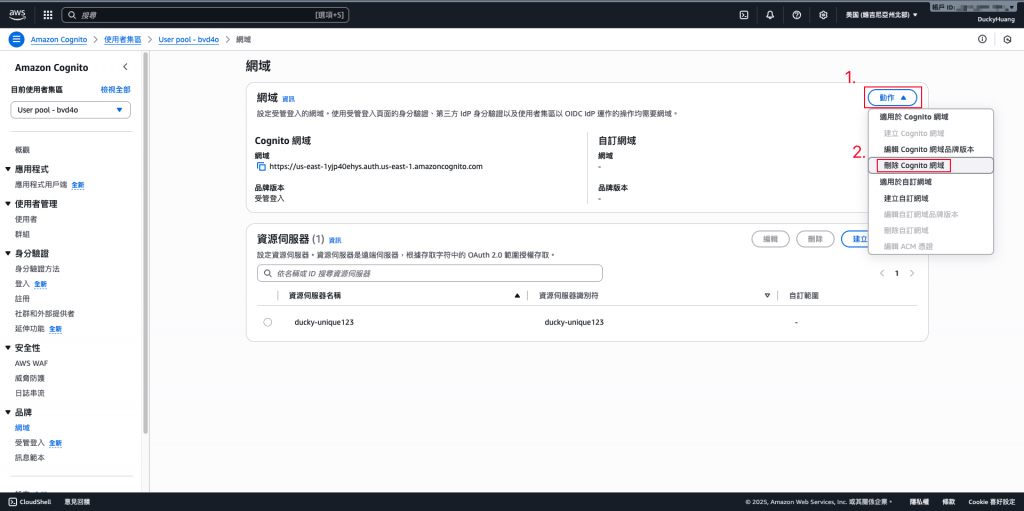Open the notifications bell

tap(770, 14)
